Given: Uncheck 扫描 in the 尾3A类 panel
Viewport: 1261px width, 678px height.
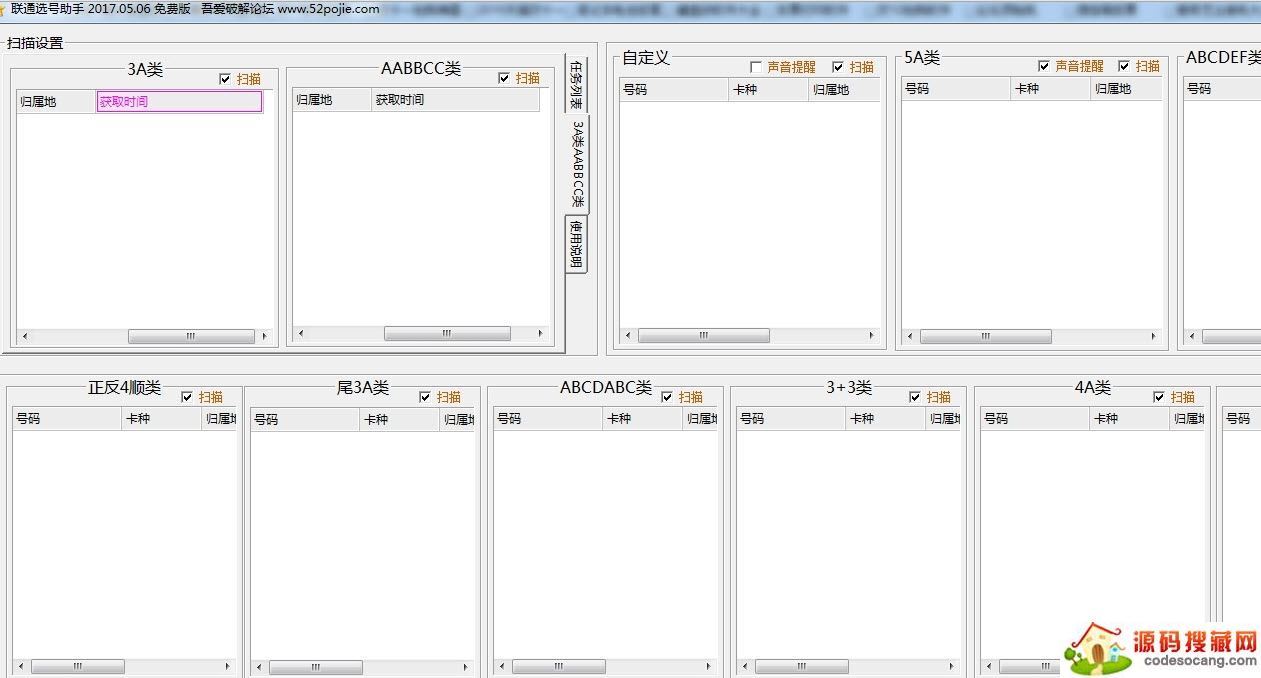Looking at the screenshot, I should [425, 397].
